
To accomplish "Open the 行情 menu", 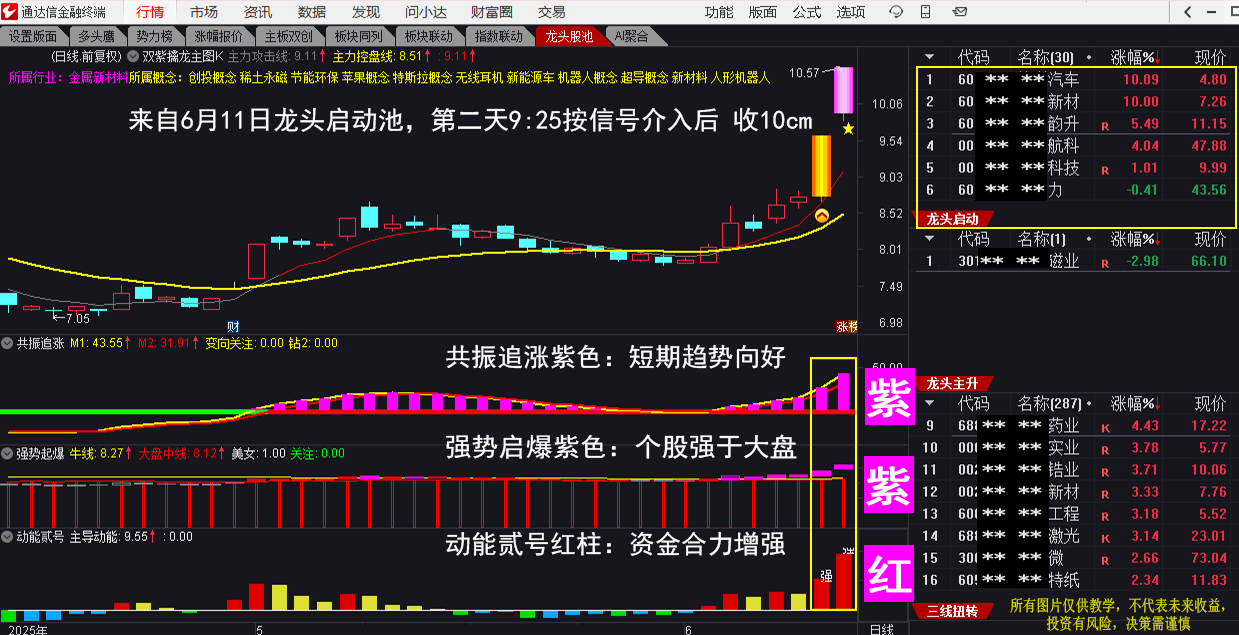I will coord(149,12).
